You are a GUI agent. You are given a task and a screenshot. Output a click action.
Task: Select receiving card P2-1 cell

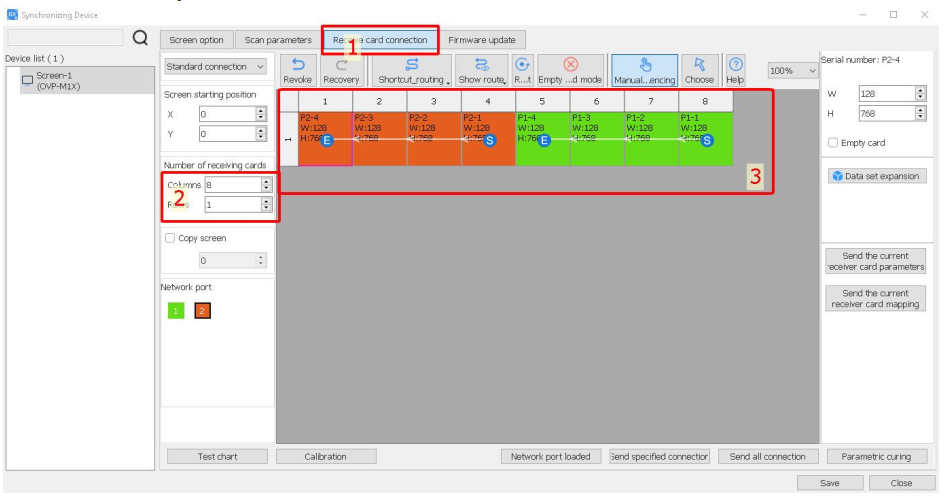coord(488,139)
